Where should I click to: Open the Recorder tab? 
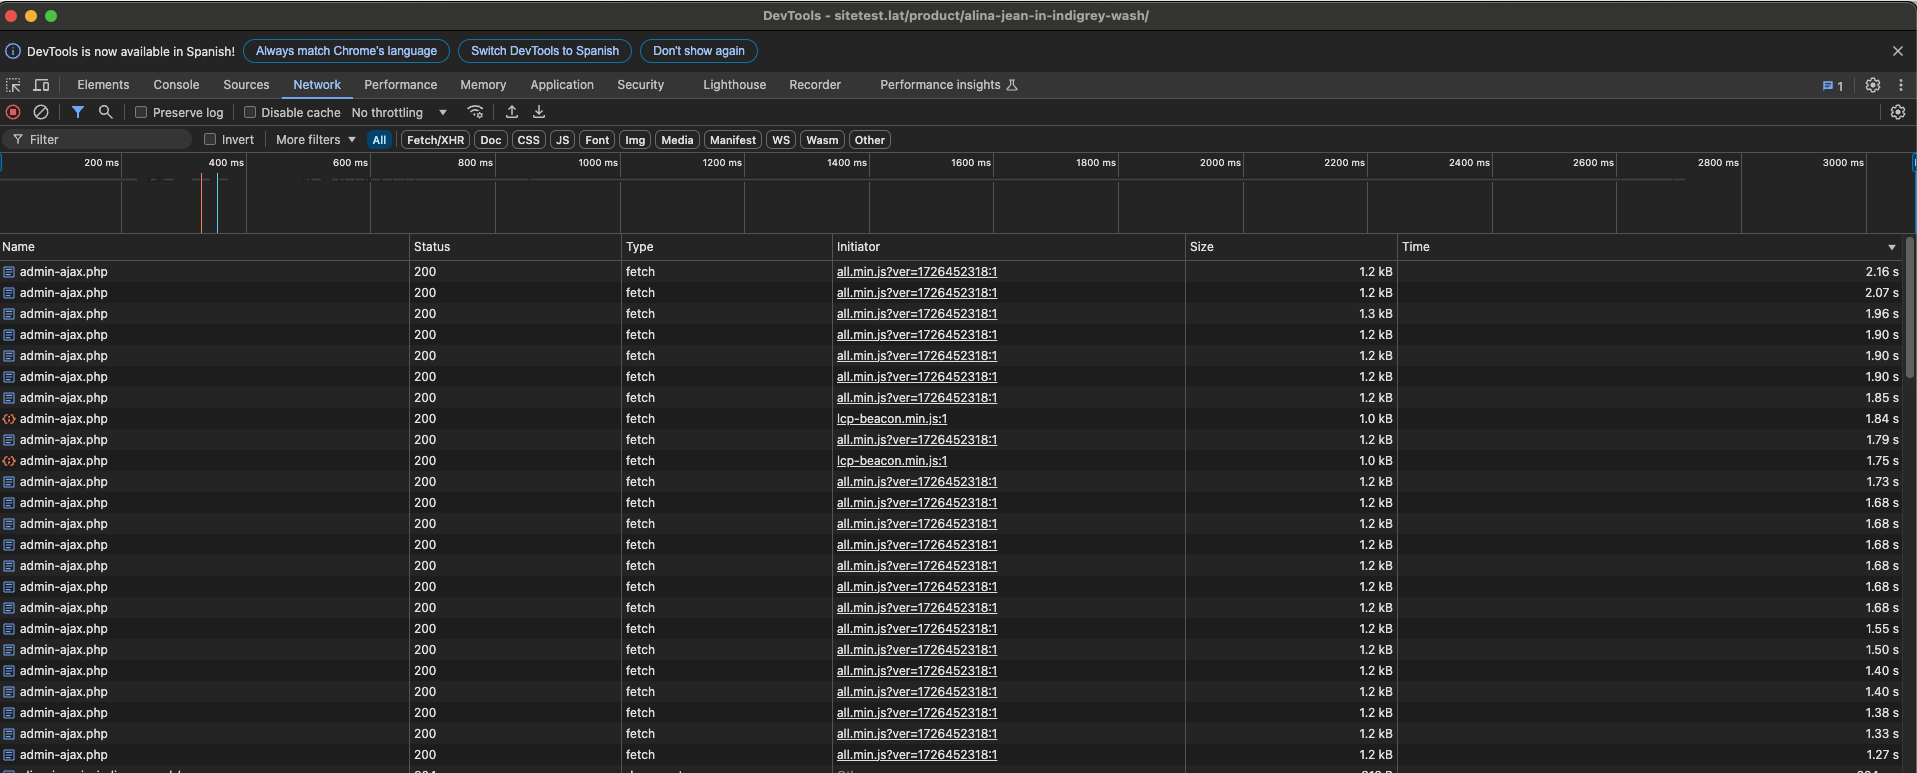point(815,85)
